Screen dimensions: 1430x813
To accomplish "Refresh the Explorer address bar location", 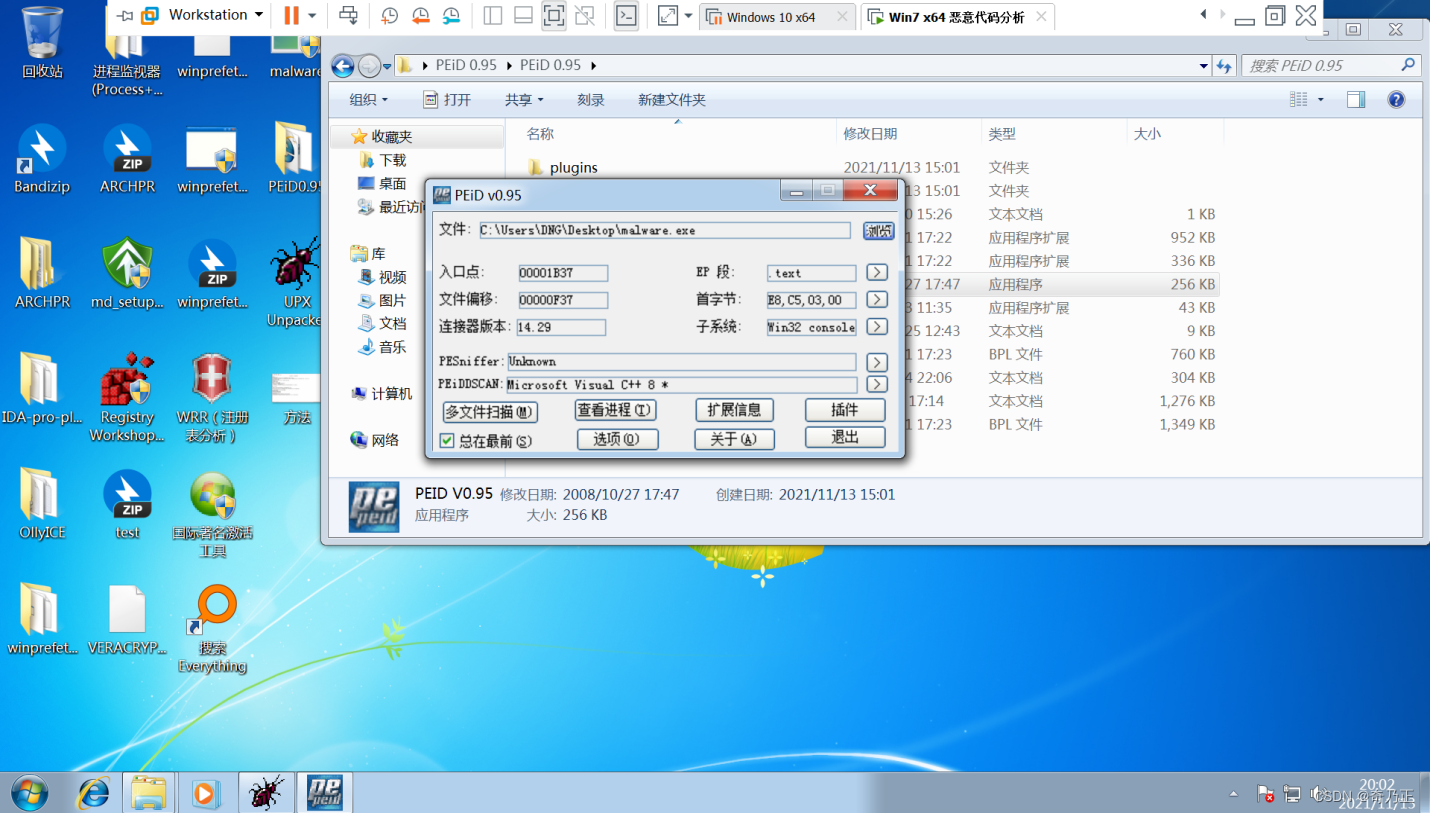I will [1224, 66].
